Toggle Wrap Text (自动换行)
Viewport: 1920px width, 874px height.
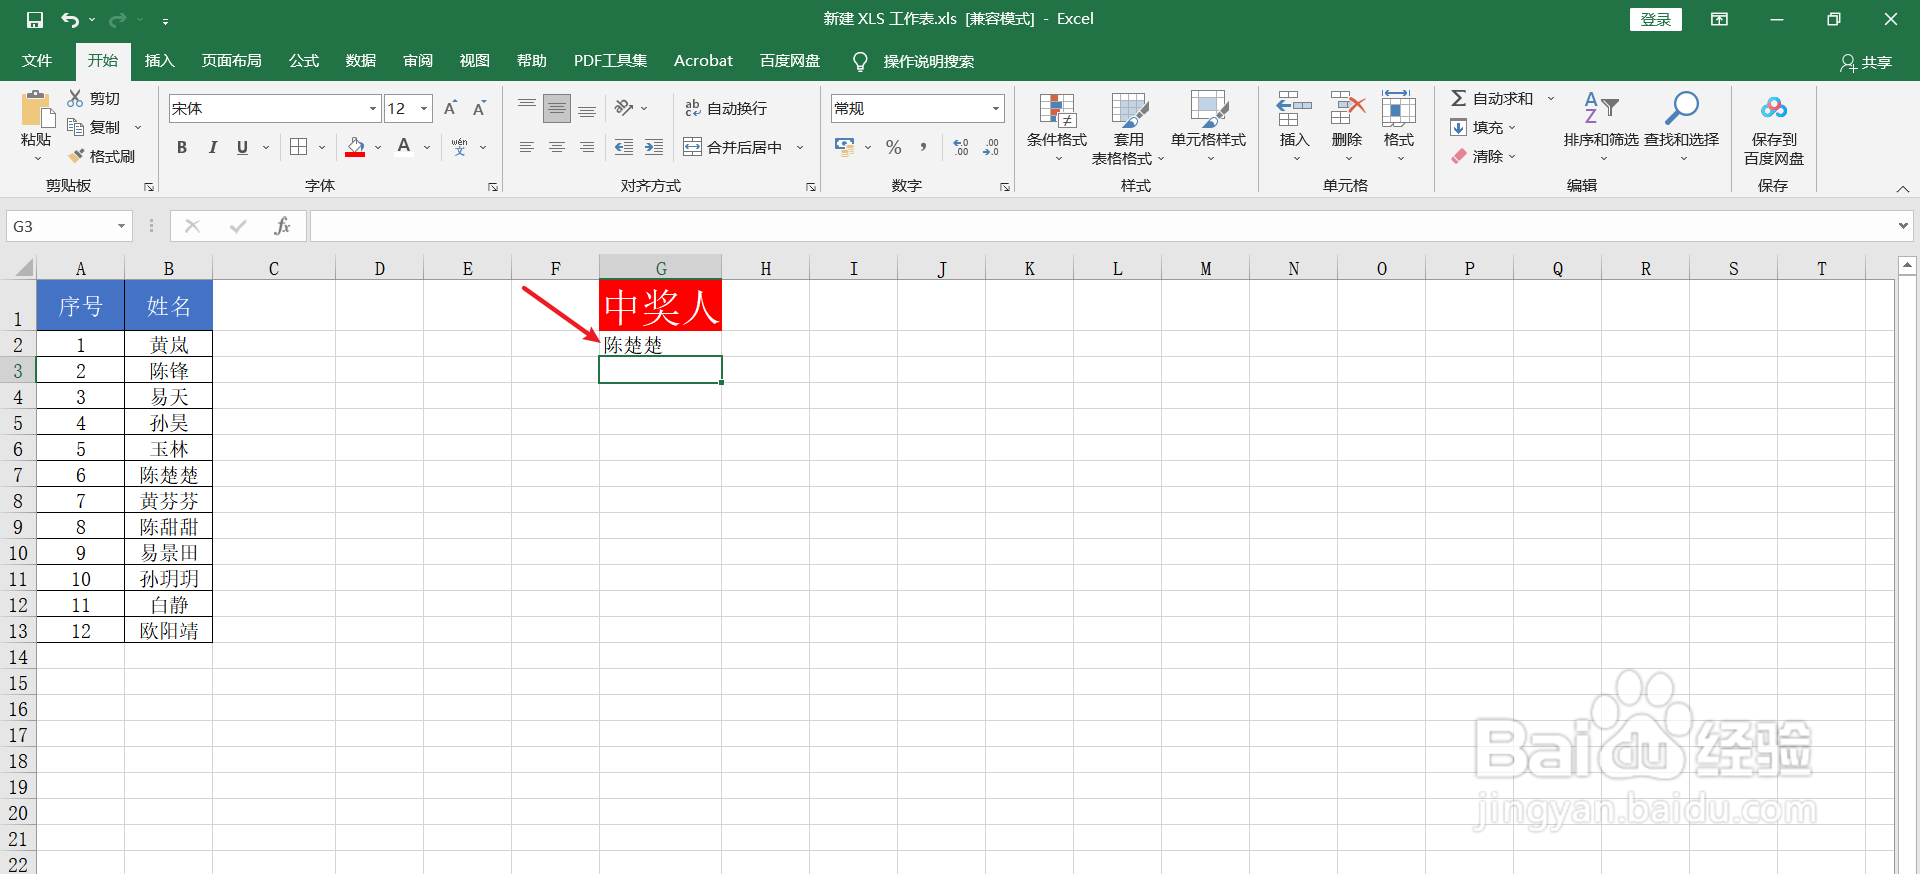click(x=726, y=108)
